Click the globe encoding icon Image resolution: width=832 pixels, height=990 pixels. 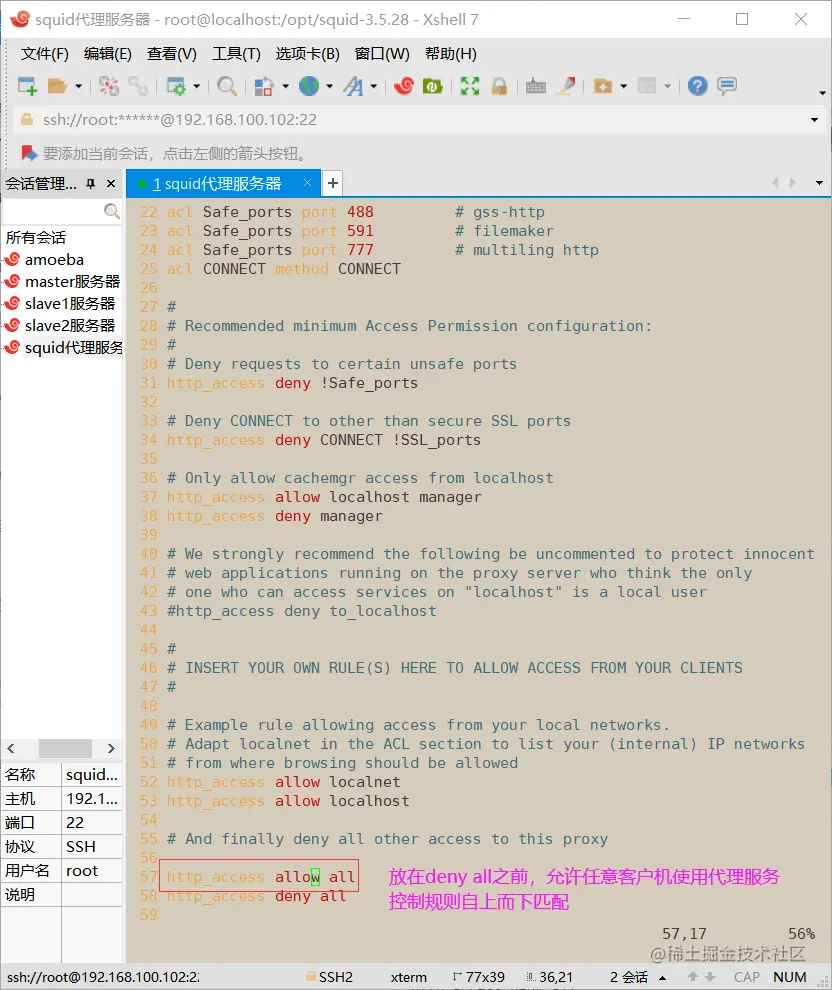pos(309,86)
